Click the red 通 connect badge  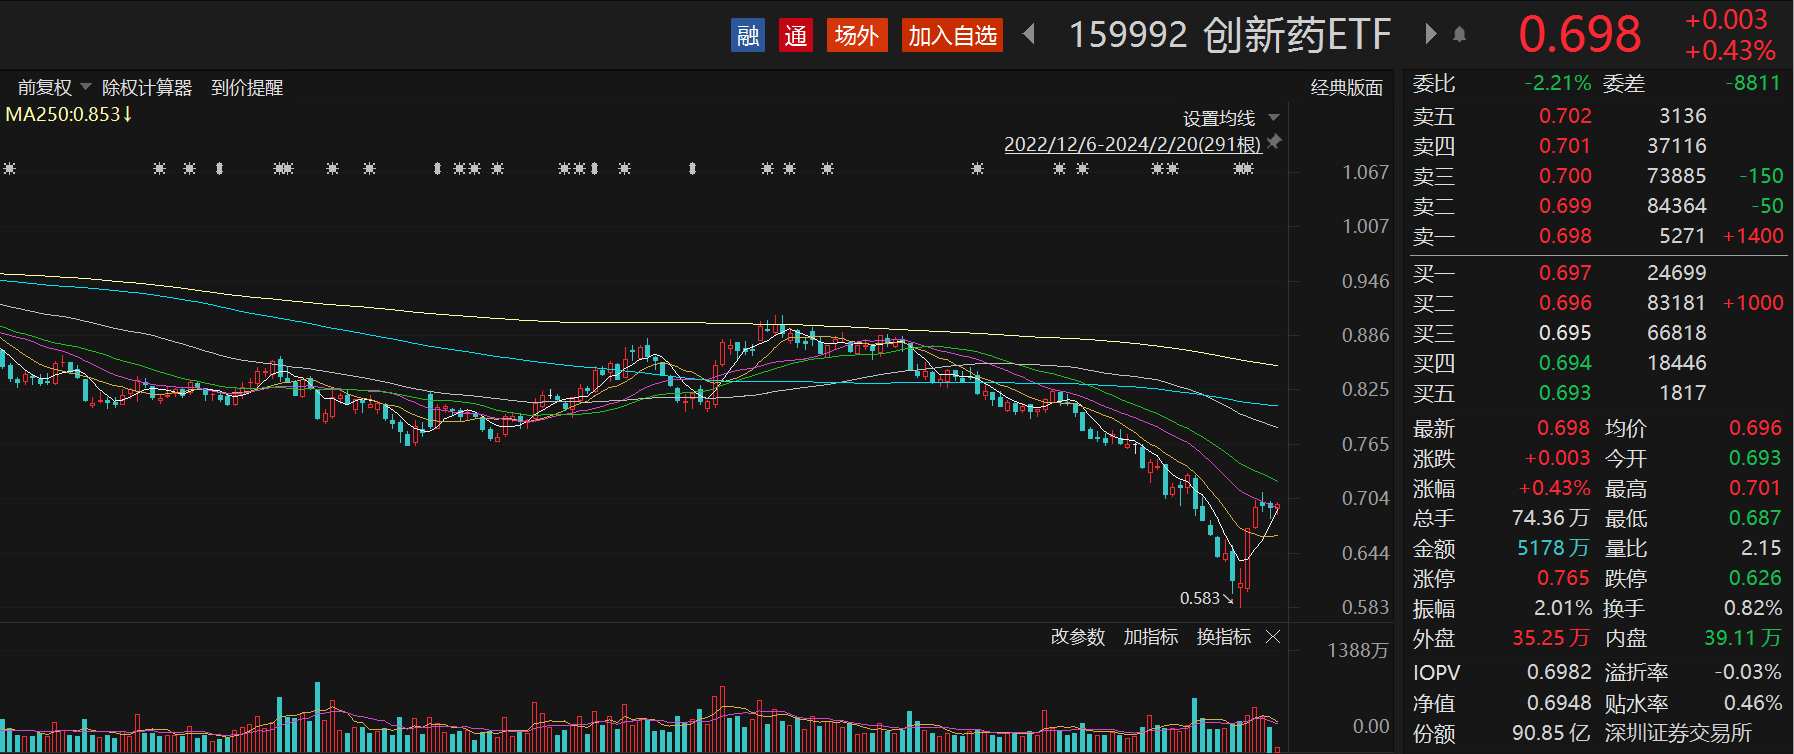796,36
